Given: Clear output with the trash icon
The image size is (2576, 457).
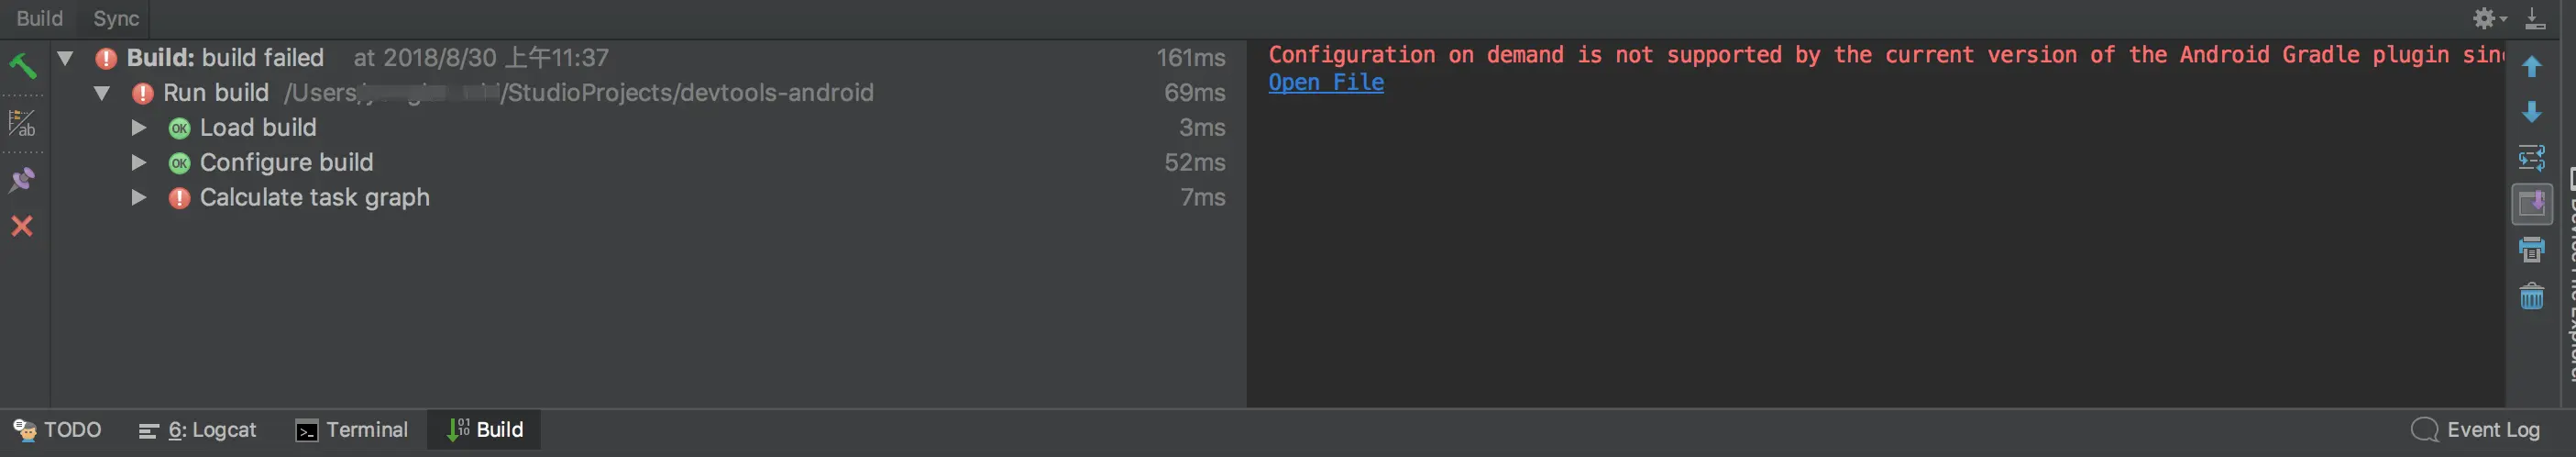Looking at the screenshot, I should pos(2531,296).
